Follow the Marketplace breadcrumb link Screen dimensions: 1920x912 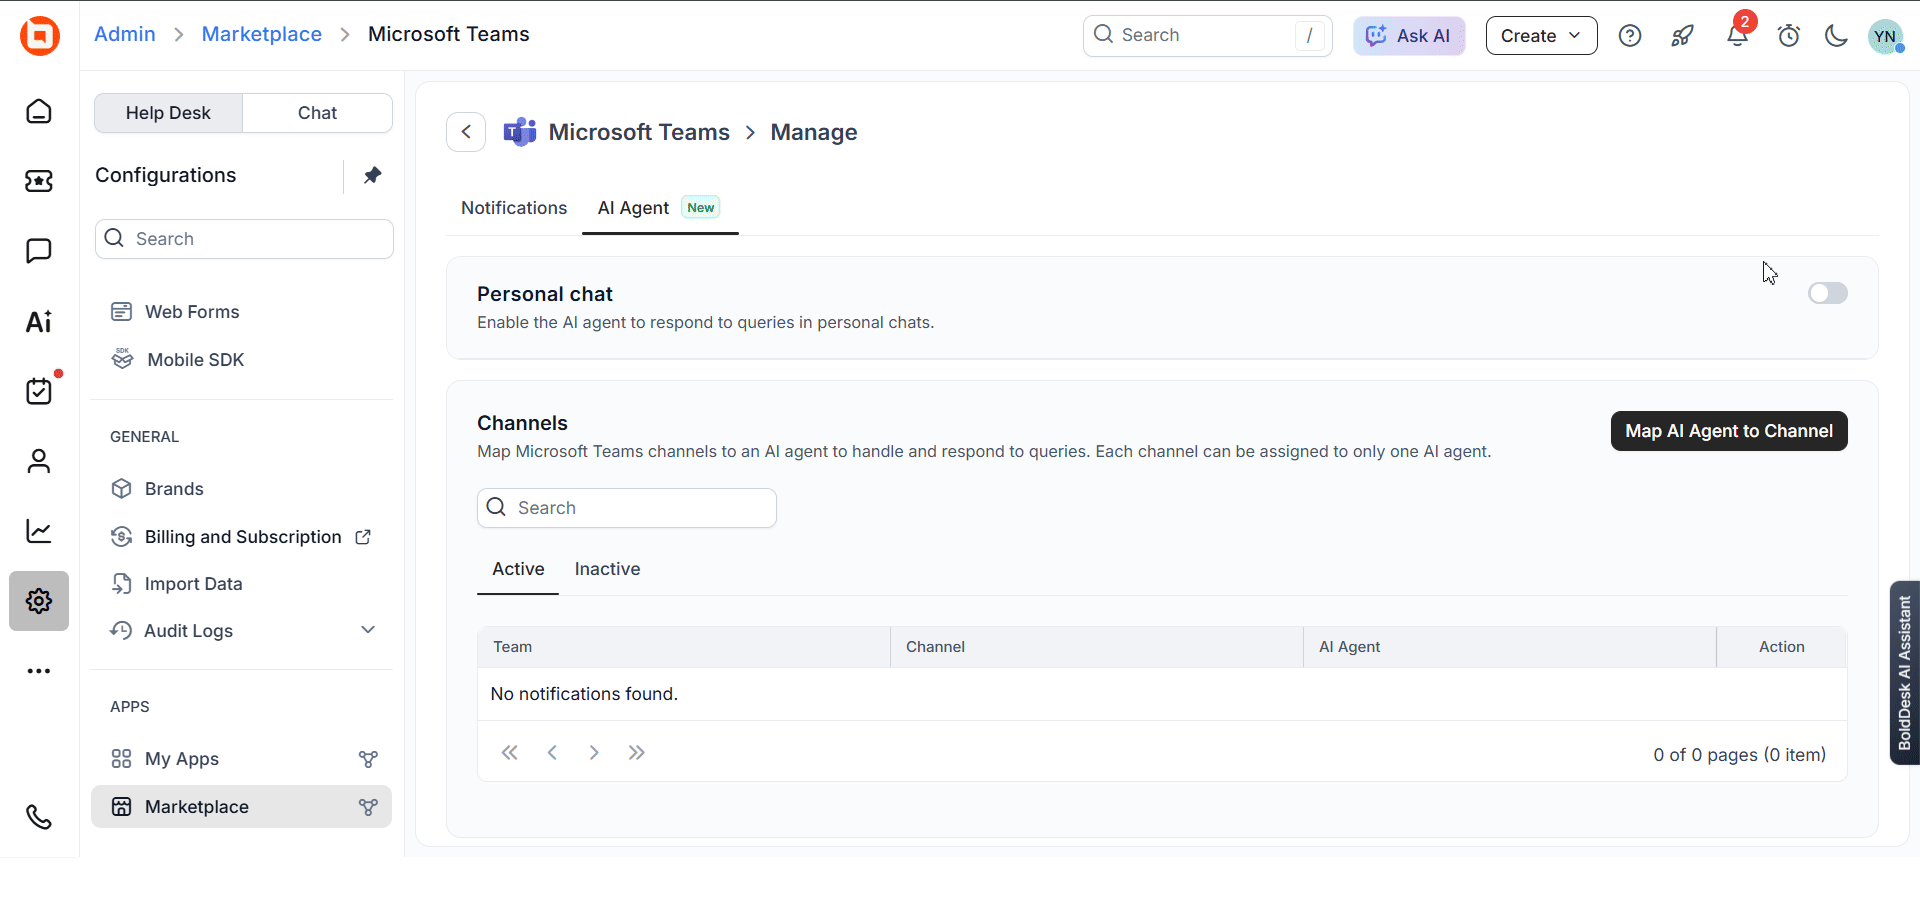tap(262, 34)
